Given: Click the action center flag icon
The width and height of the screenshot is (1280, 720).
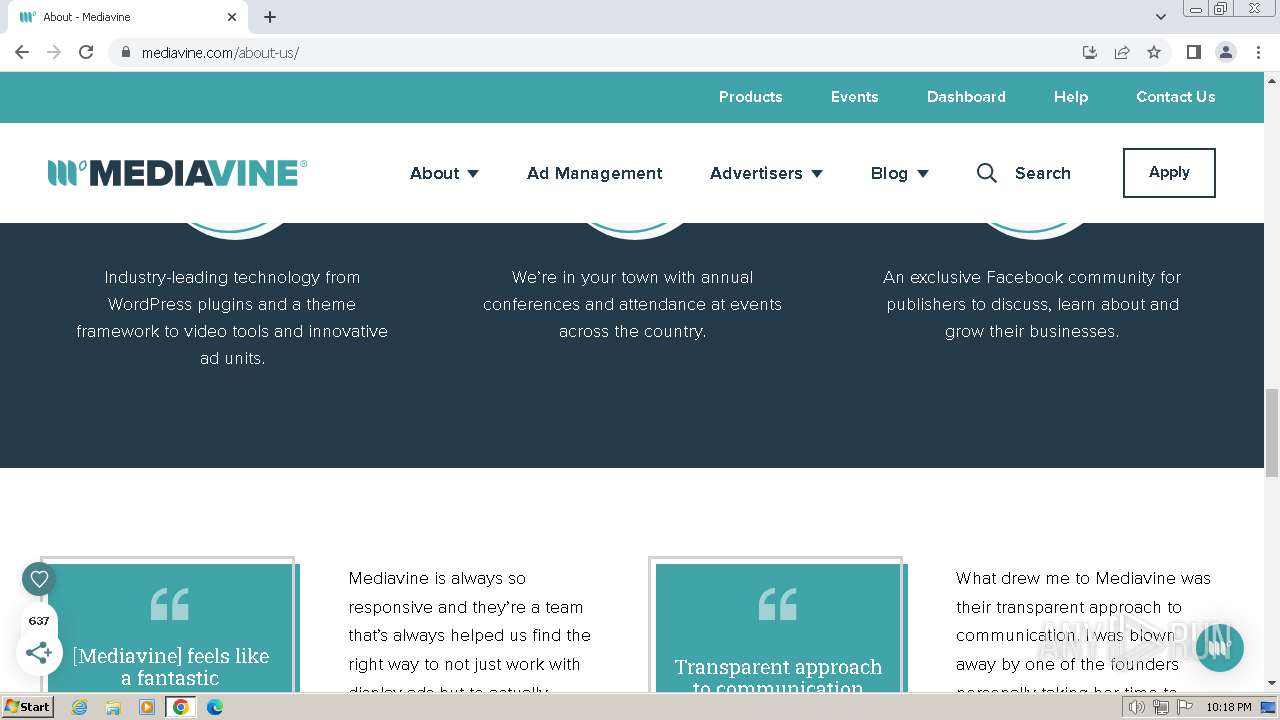Looking at the screenshot, I should click(x=1185, y=707).
